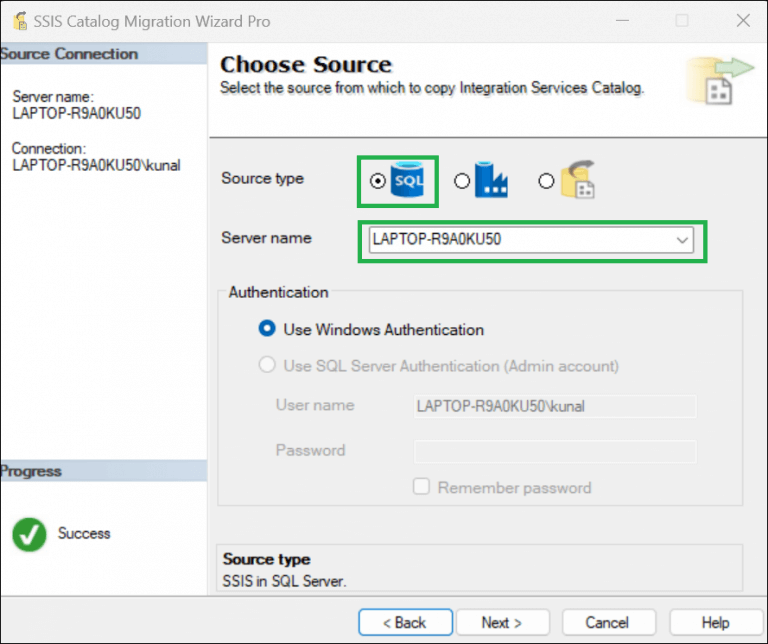Screen dimensions: 768x644
Task: Pick the file system package source icon
Action: click(x=578, y=180)
